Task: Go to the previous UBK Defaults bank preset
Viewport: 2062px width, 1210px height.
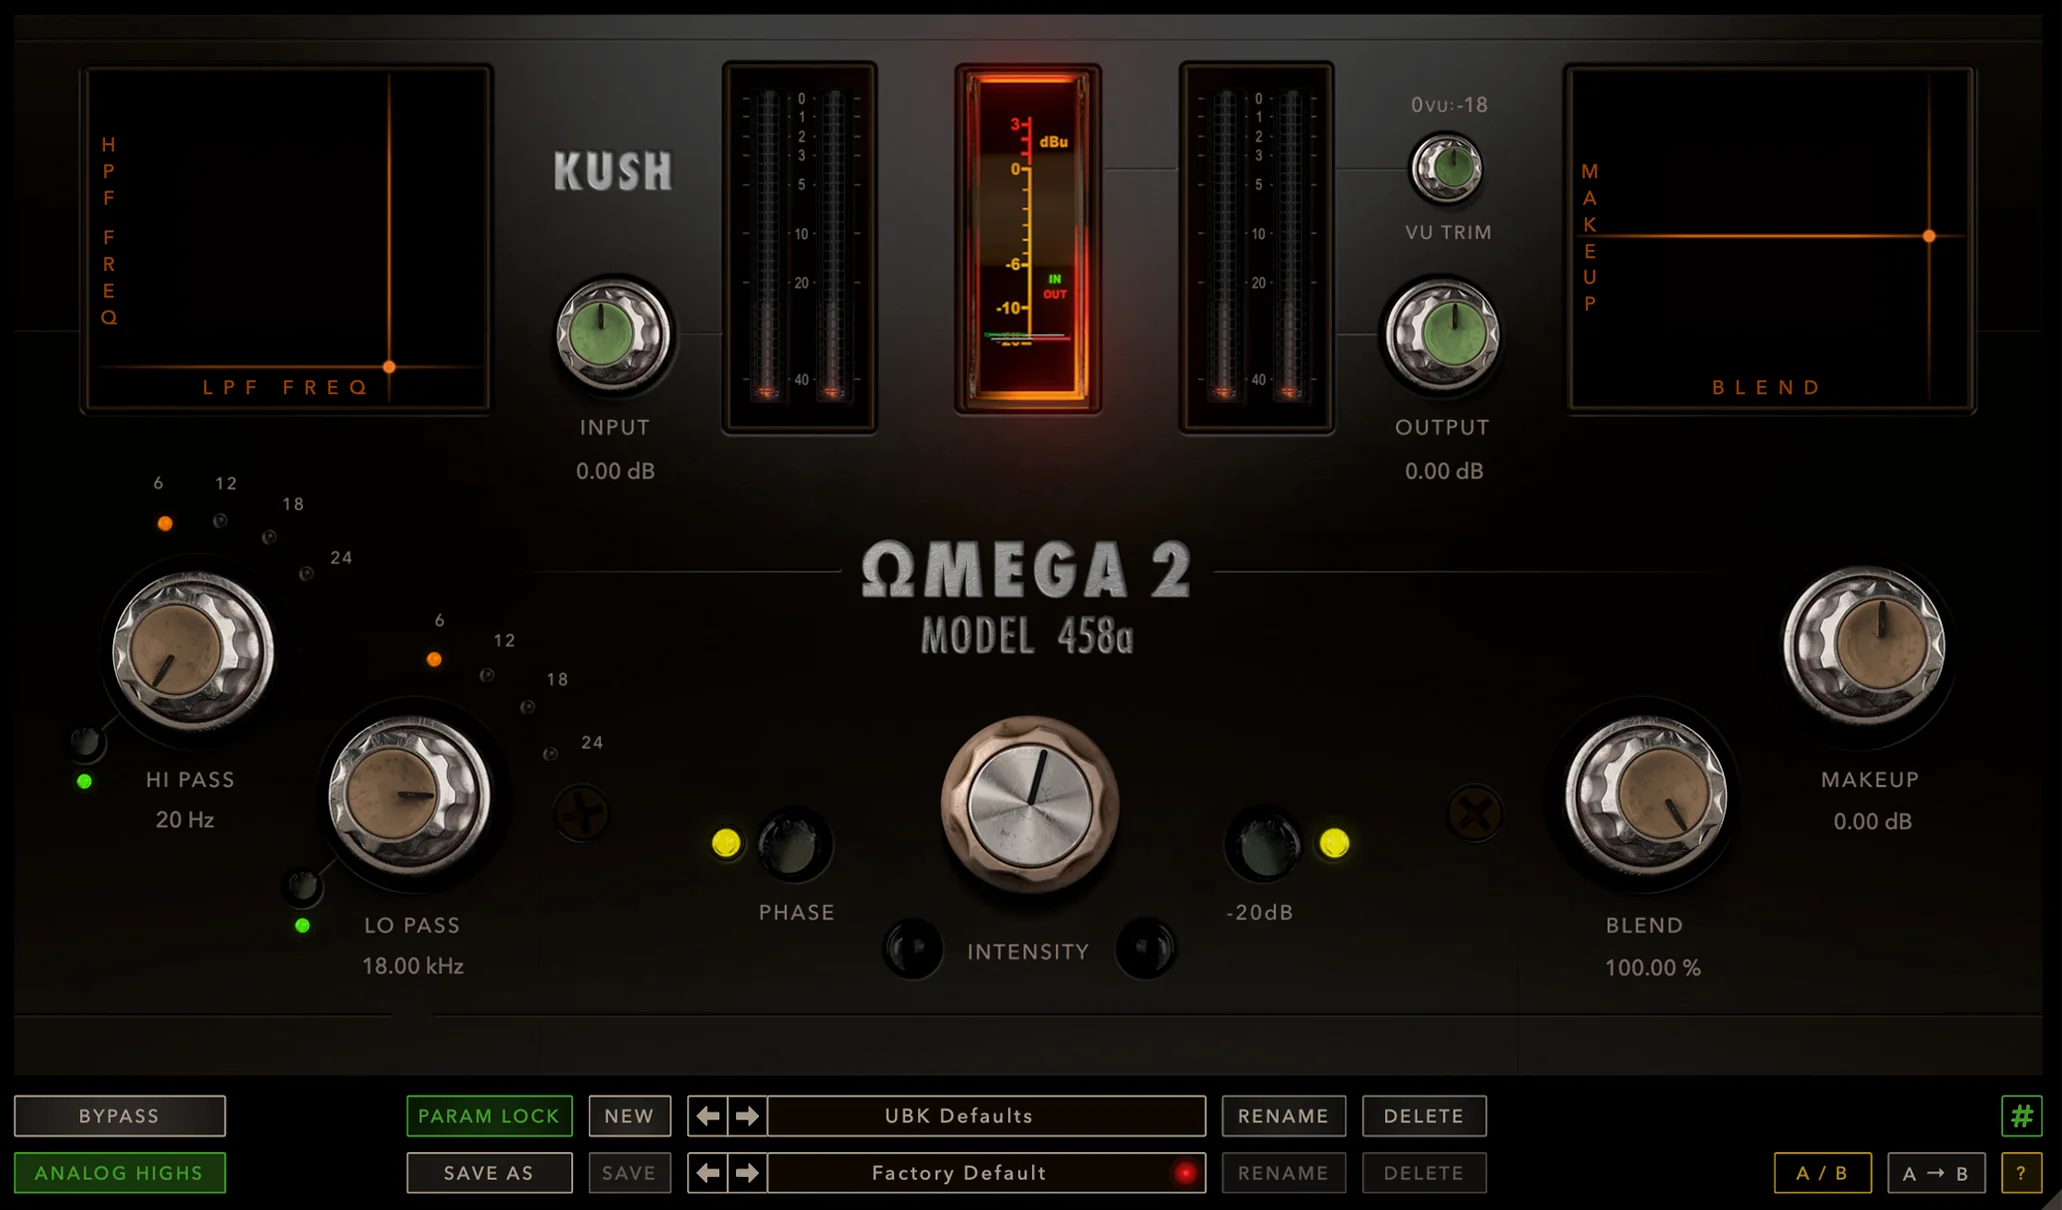Action: pos(709,1116)
